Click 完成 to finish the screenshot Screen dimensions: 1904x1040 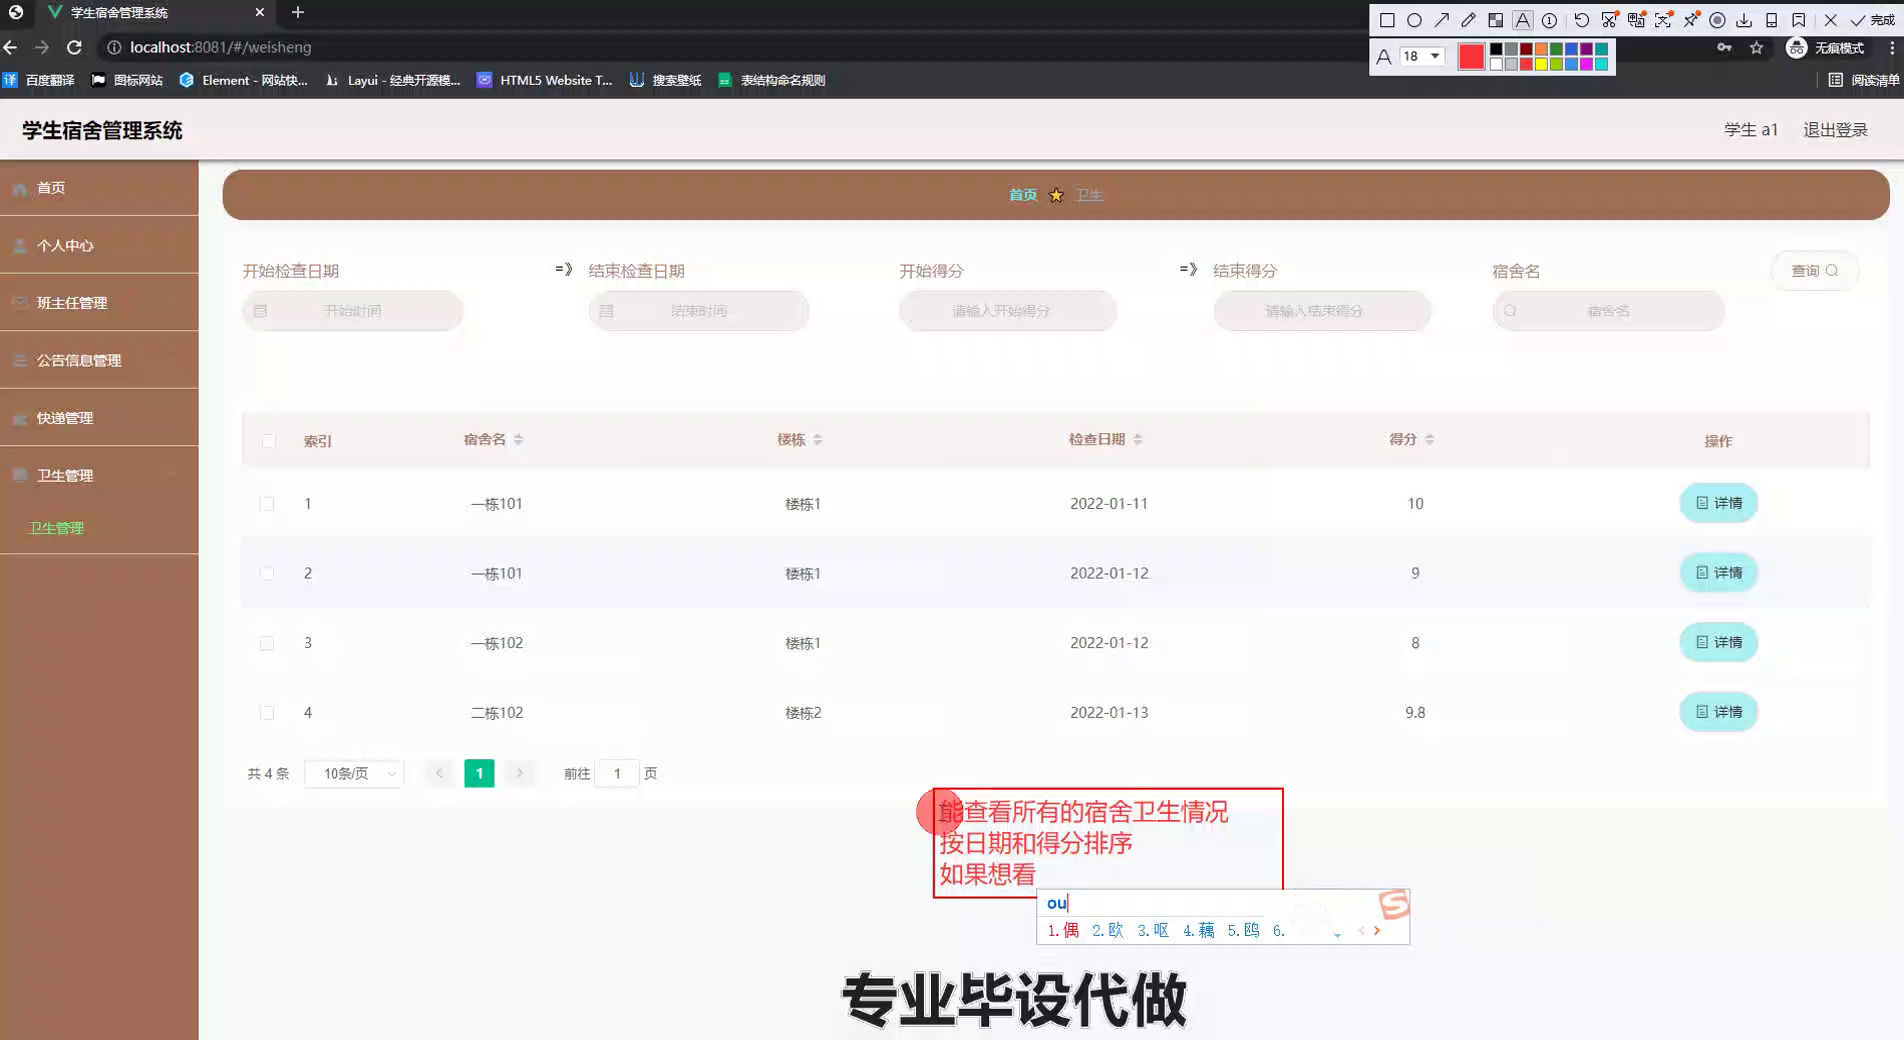click(1872, 20)
